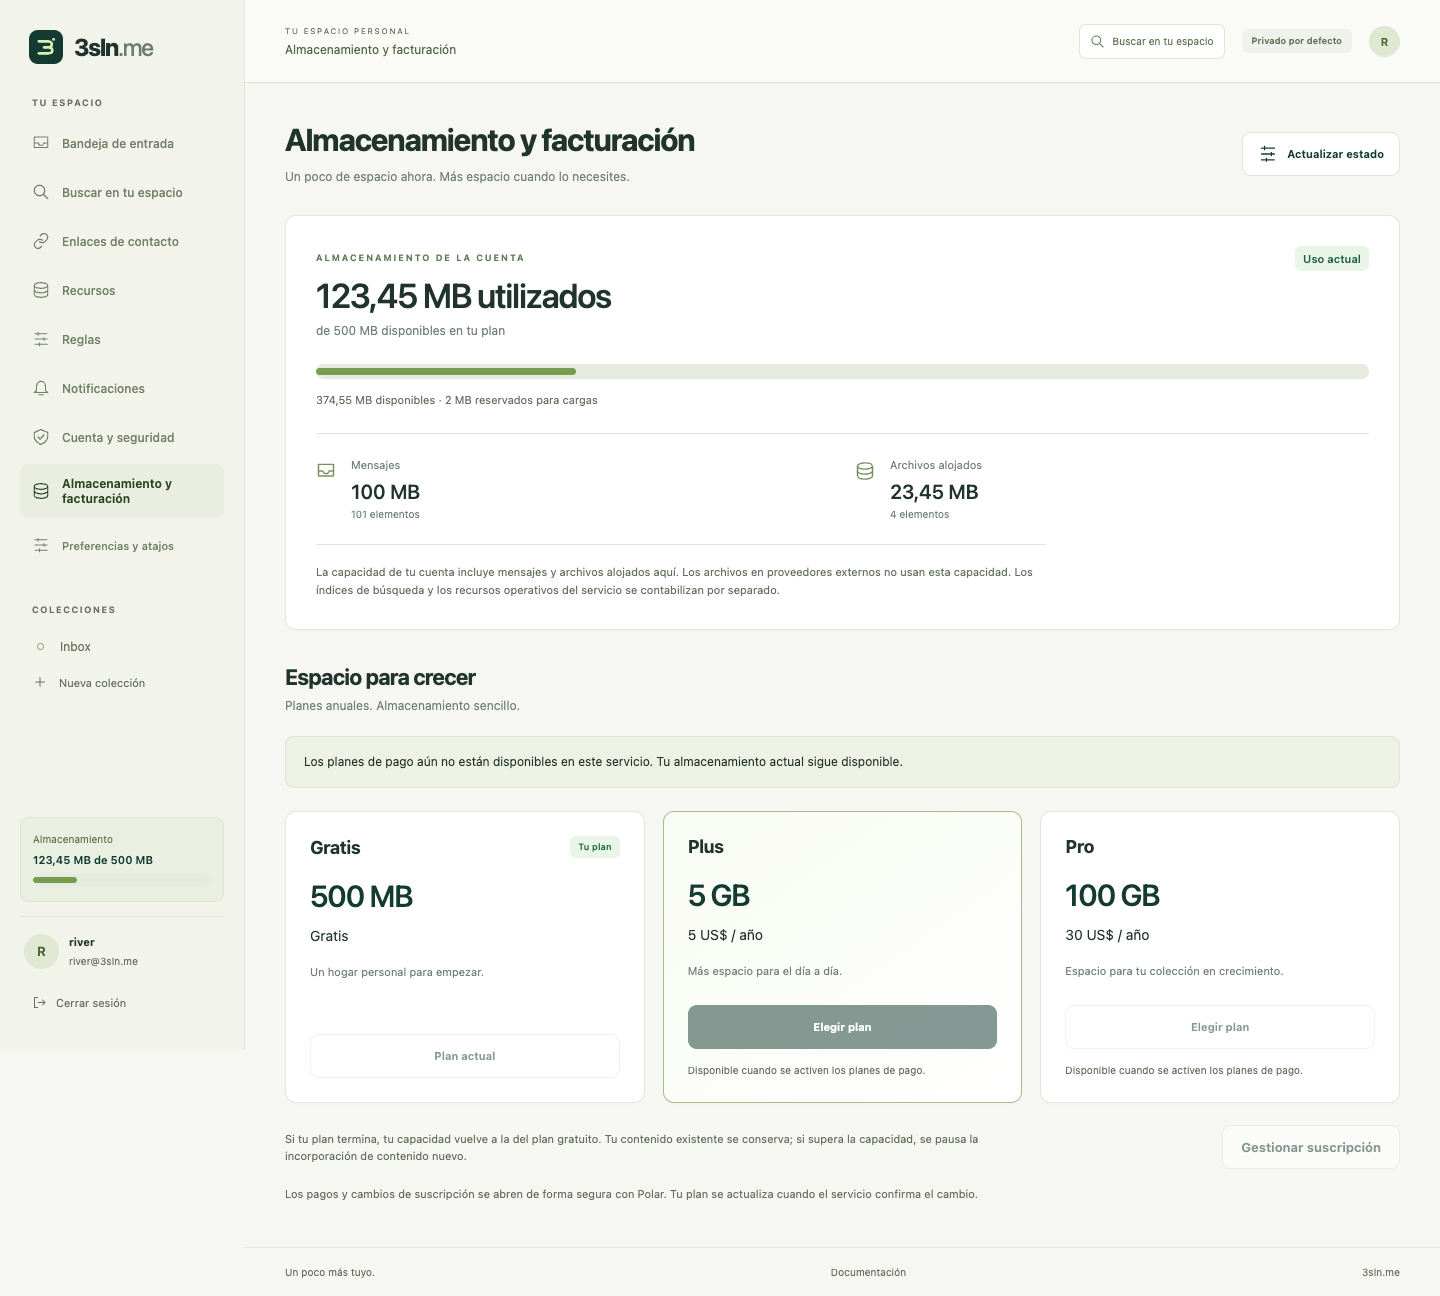Click the Tu plan badge on Gratis card
Screen dimensions: 1440x1296
click(595, 847)
